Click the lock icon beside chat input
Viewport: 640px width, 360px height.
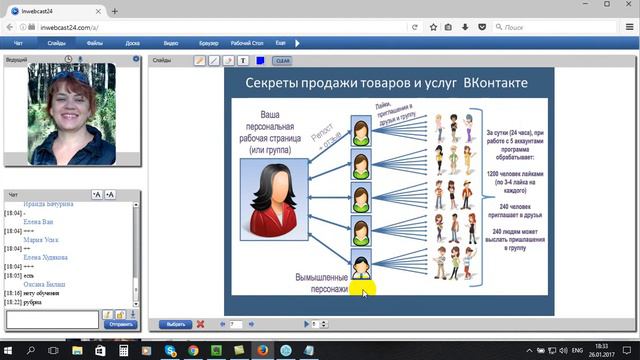(x=120, y=314)
